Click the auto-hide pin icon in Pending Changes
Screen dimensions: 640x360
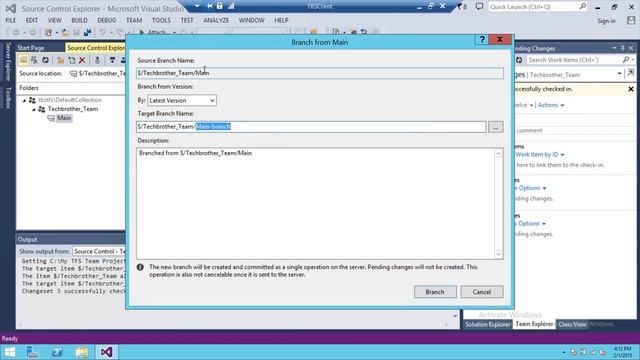tap(623, 48)
